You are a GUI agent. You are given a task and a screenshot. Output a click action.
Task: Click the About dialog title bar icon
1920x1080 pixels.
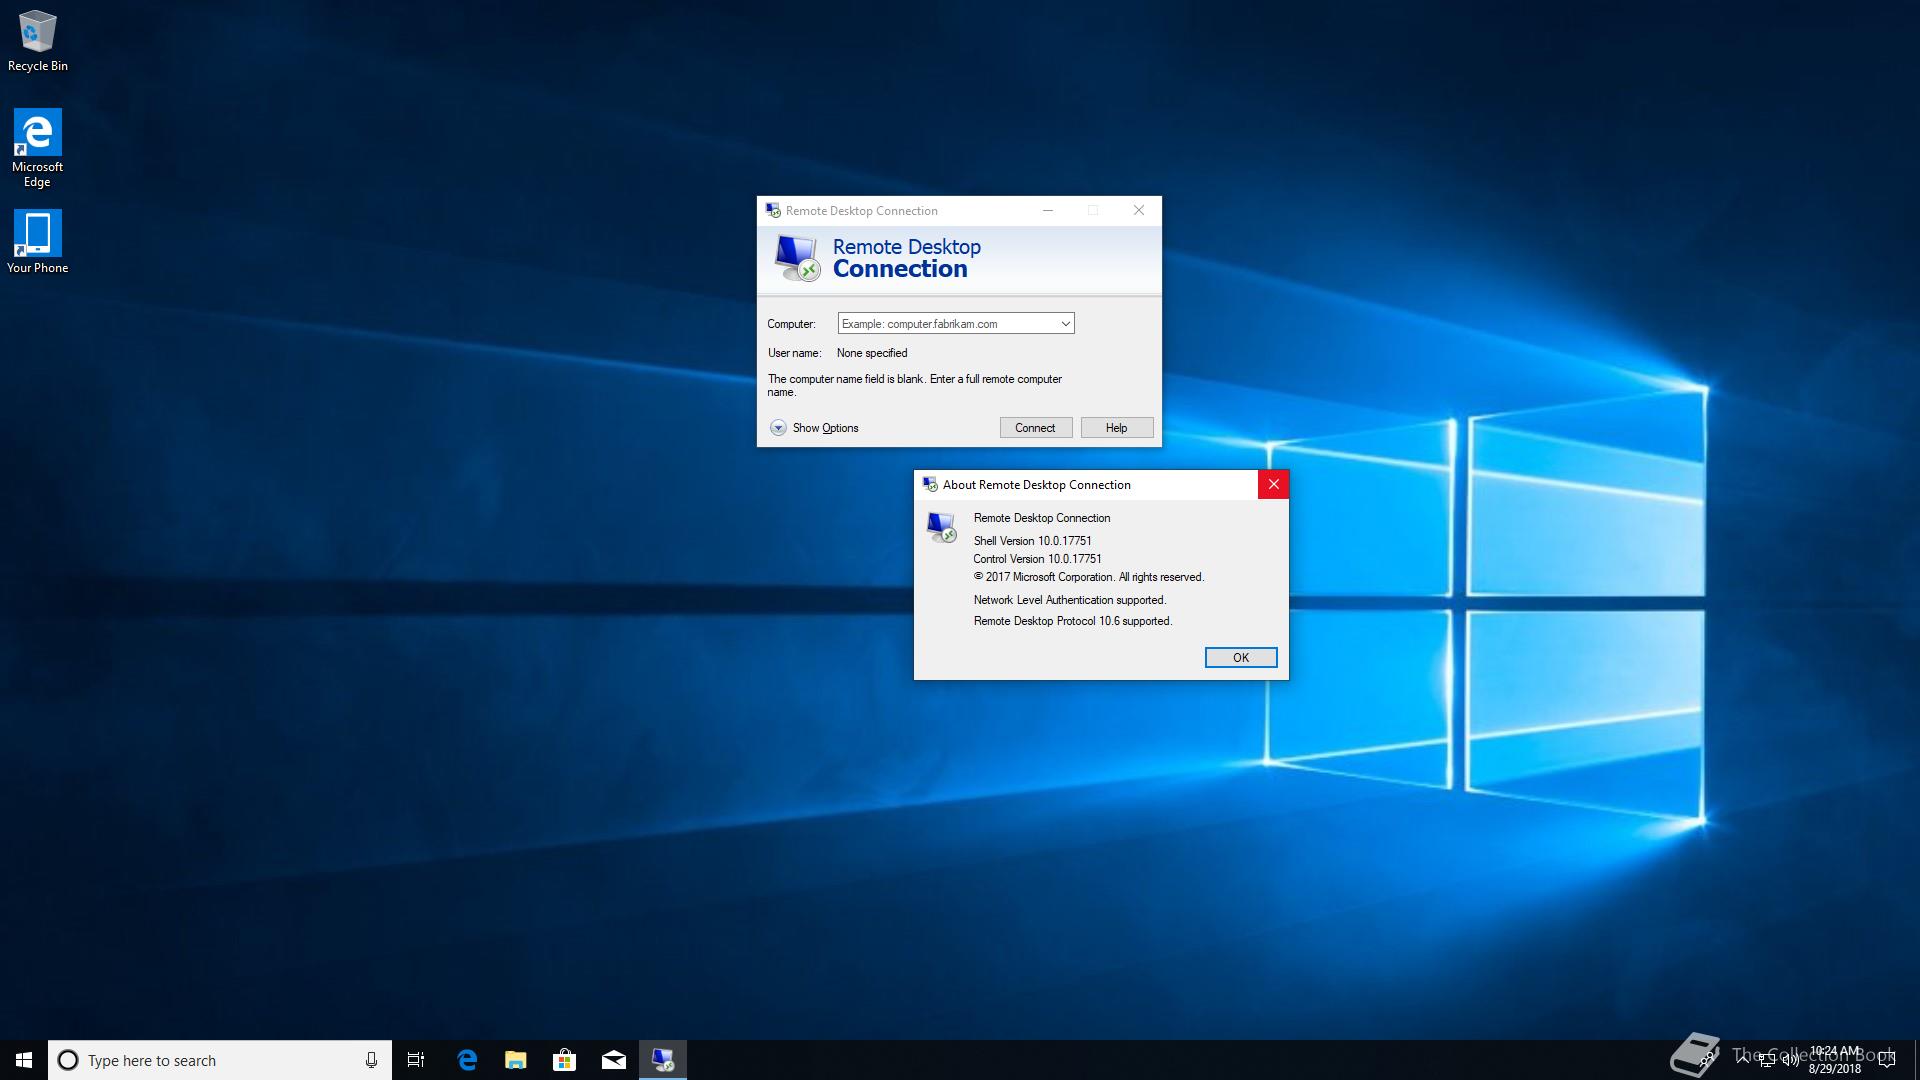point(930,485)
